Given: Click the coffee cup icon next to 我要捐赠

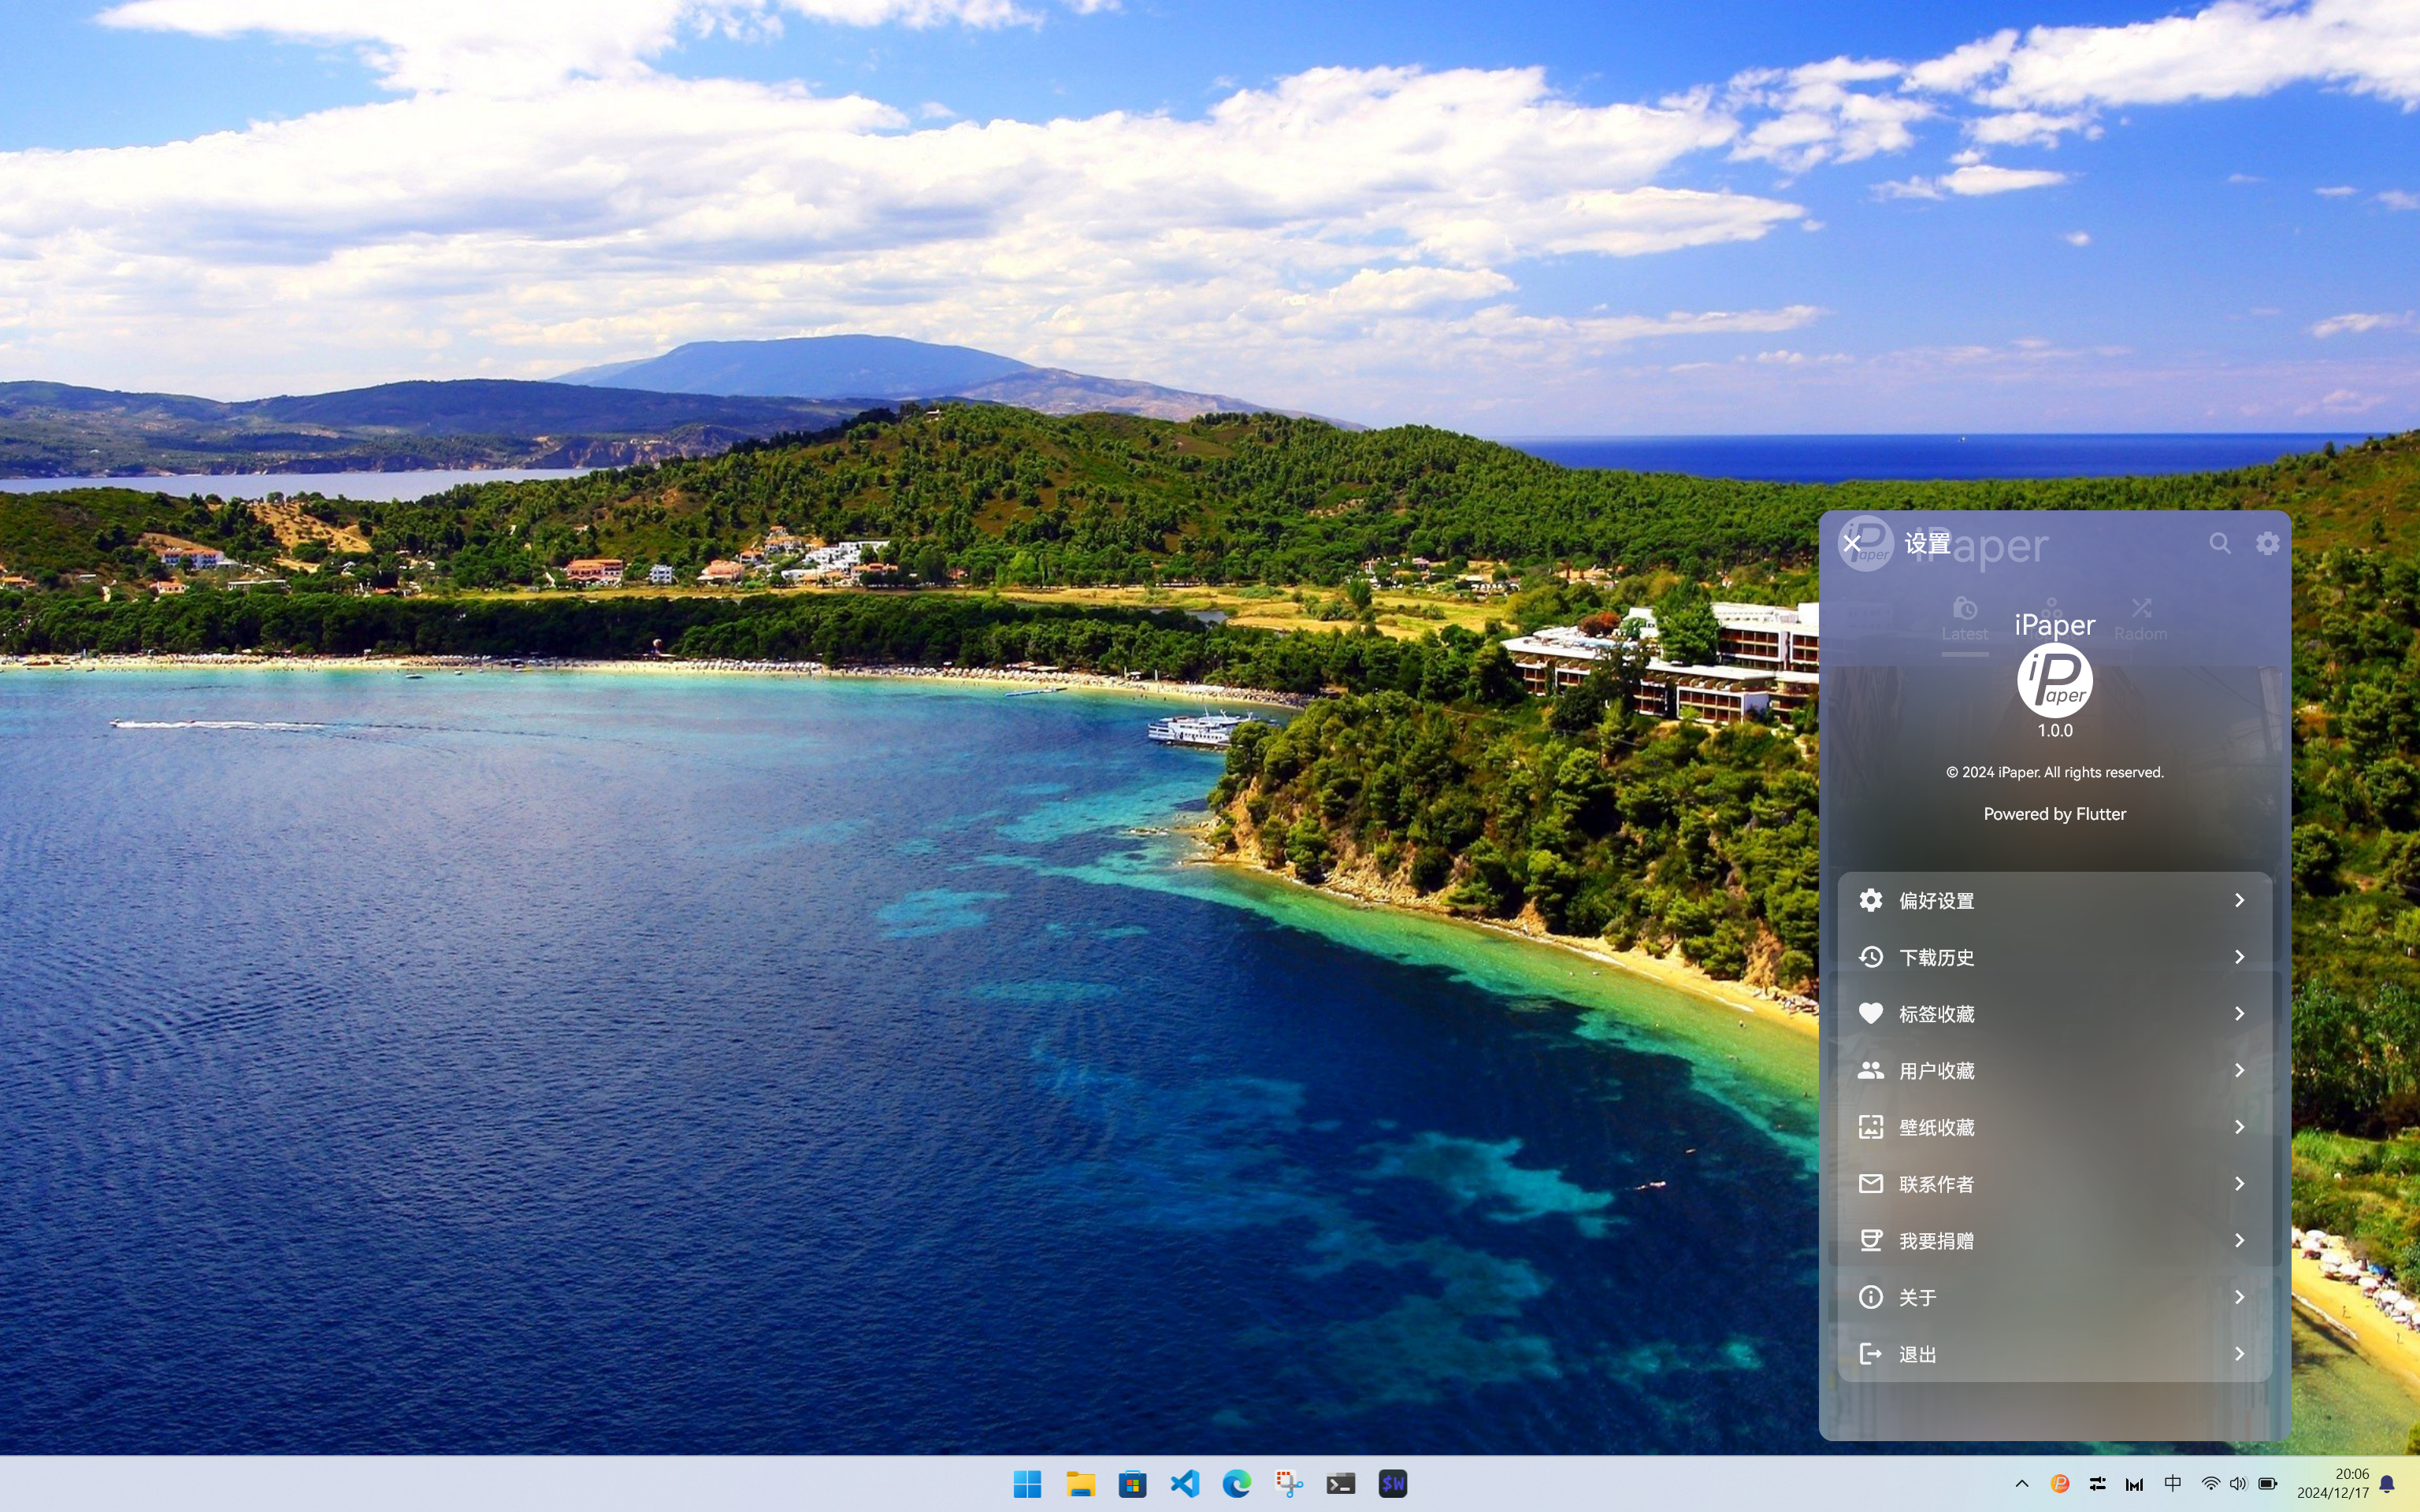Looking at the screenshot, I should pos(1870,1240).
